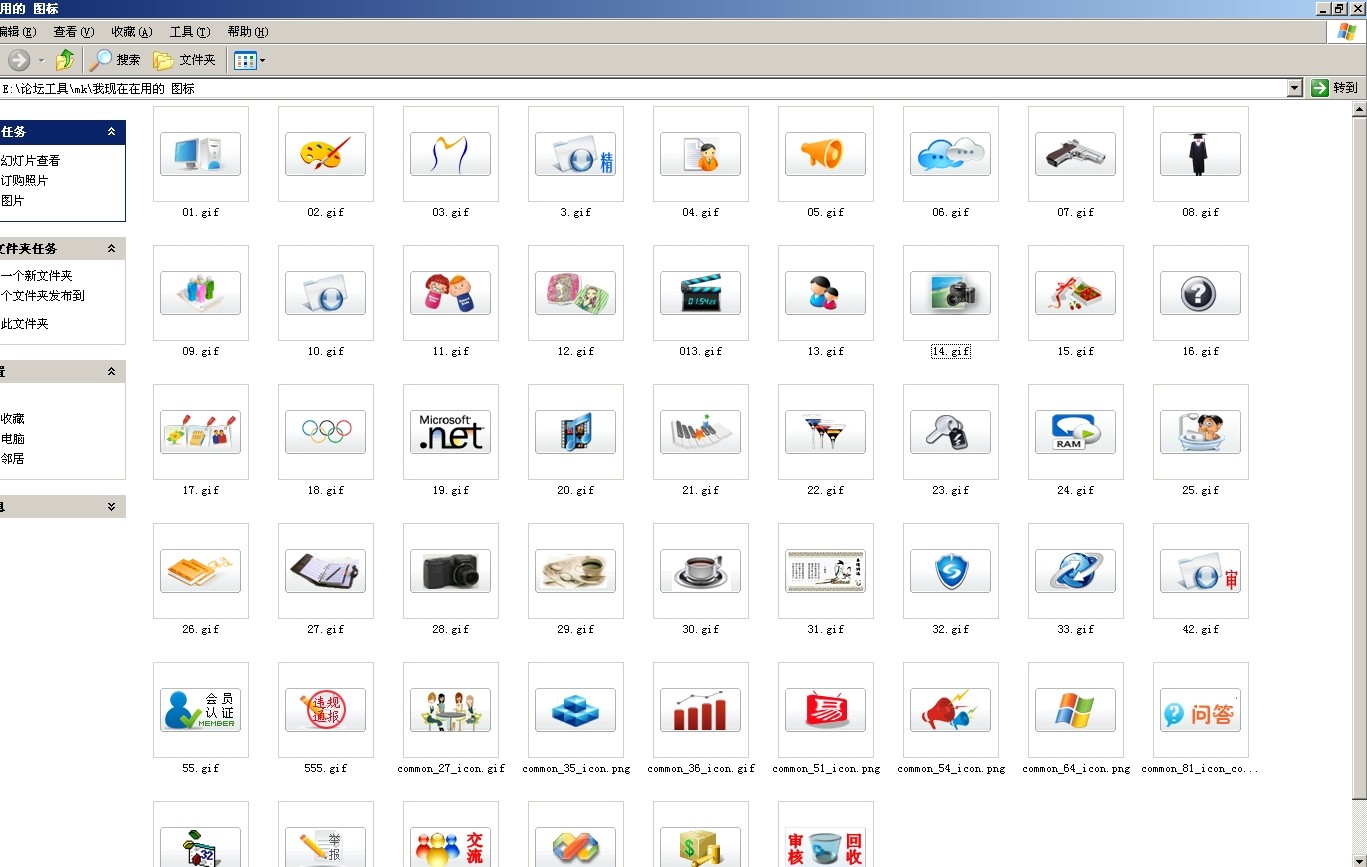1367x867 pixels.
Task: Select the Microsoft .net thumbnail 19.gif
Action: pos(451,432)
